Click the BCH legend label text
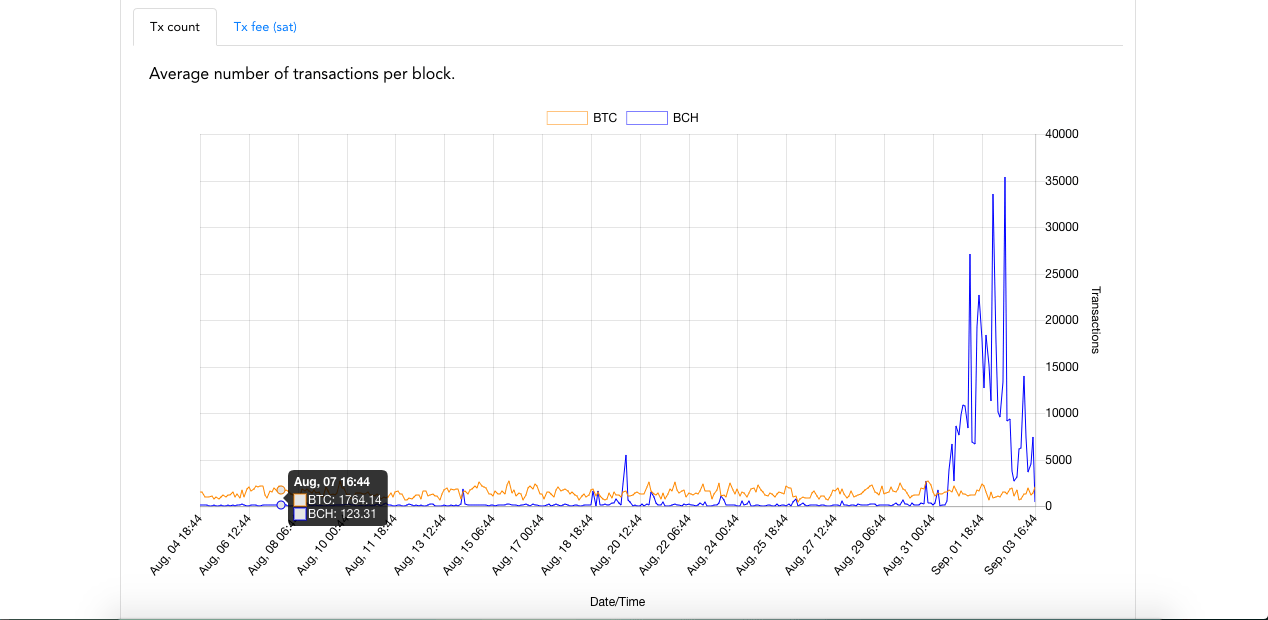Image resolution: width=1268 pixels, height=620 pixels. [x=686, y=118]
